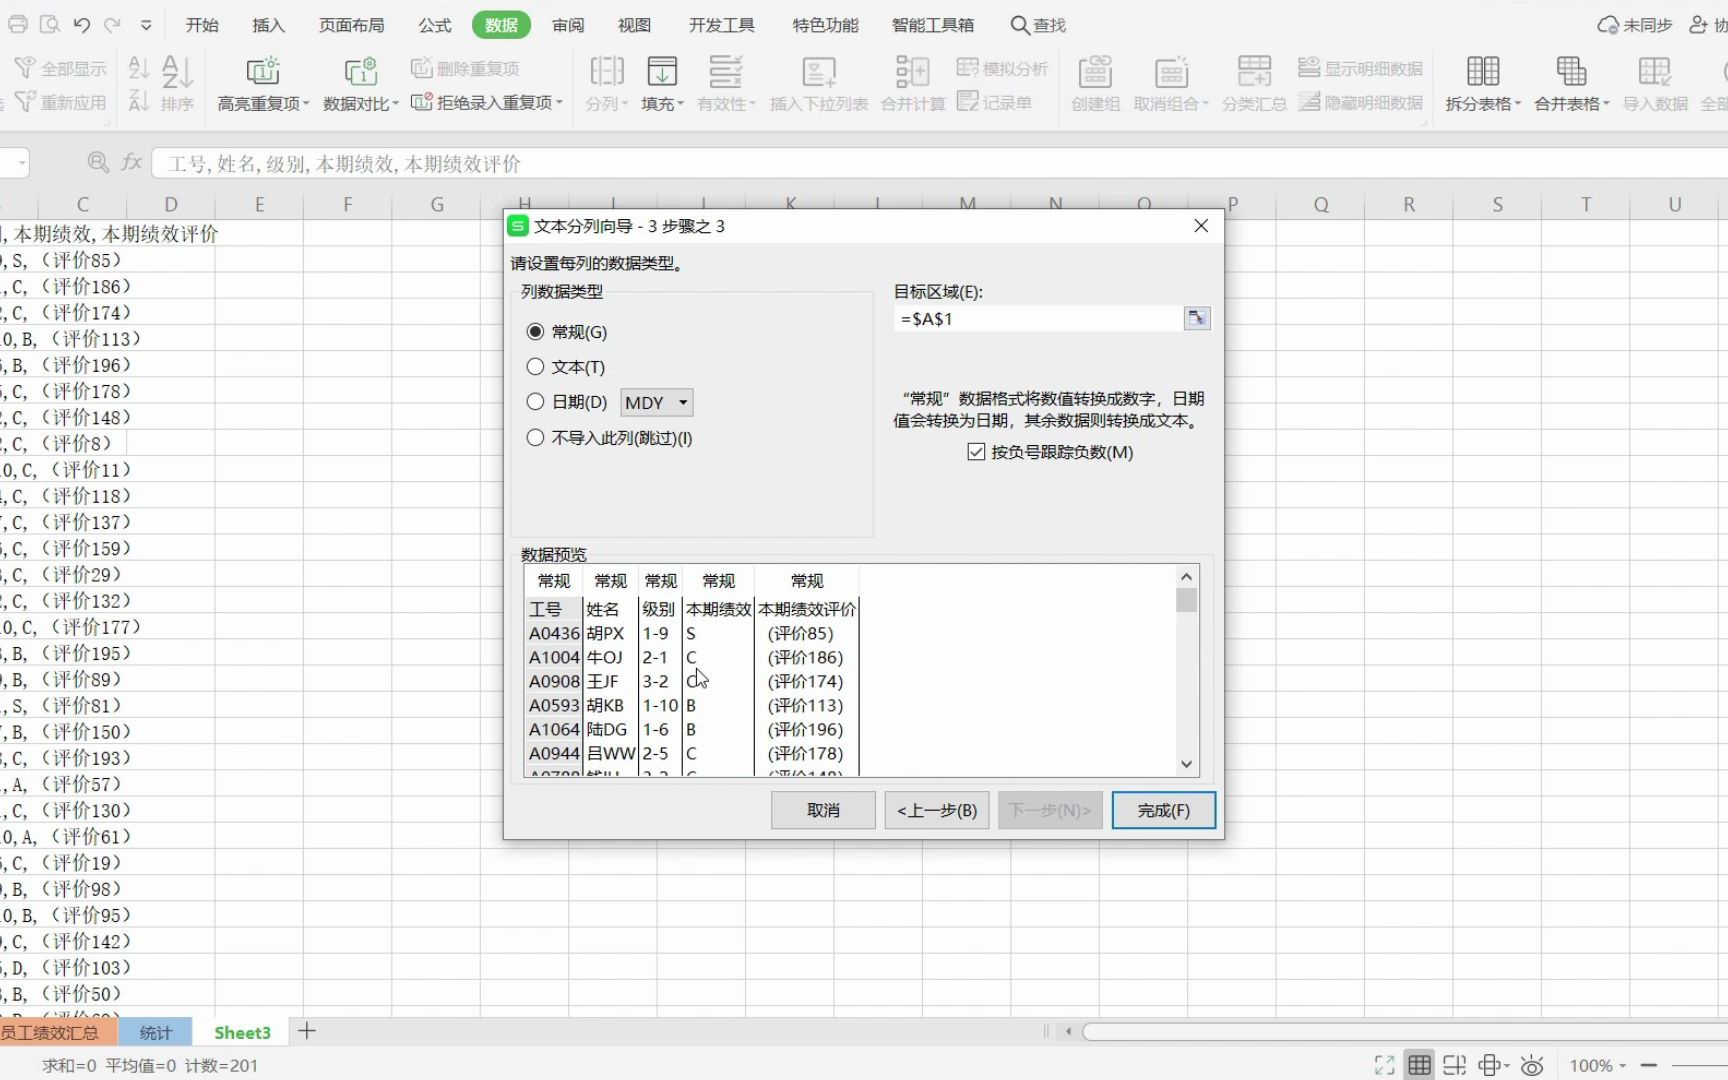Image resolution: width=1728 pixels, height=1080 pixels.
Task: Click the range selector icon beside 目标区域
Action: click(1197, 318)
